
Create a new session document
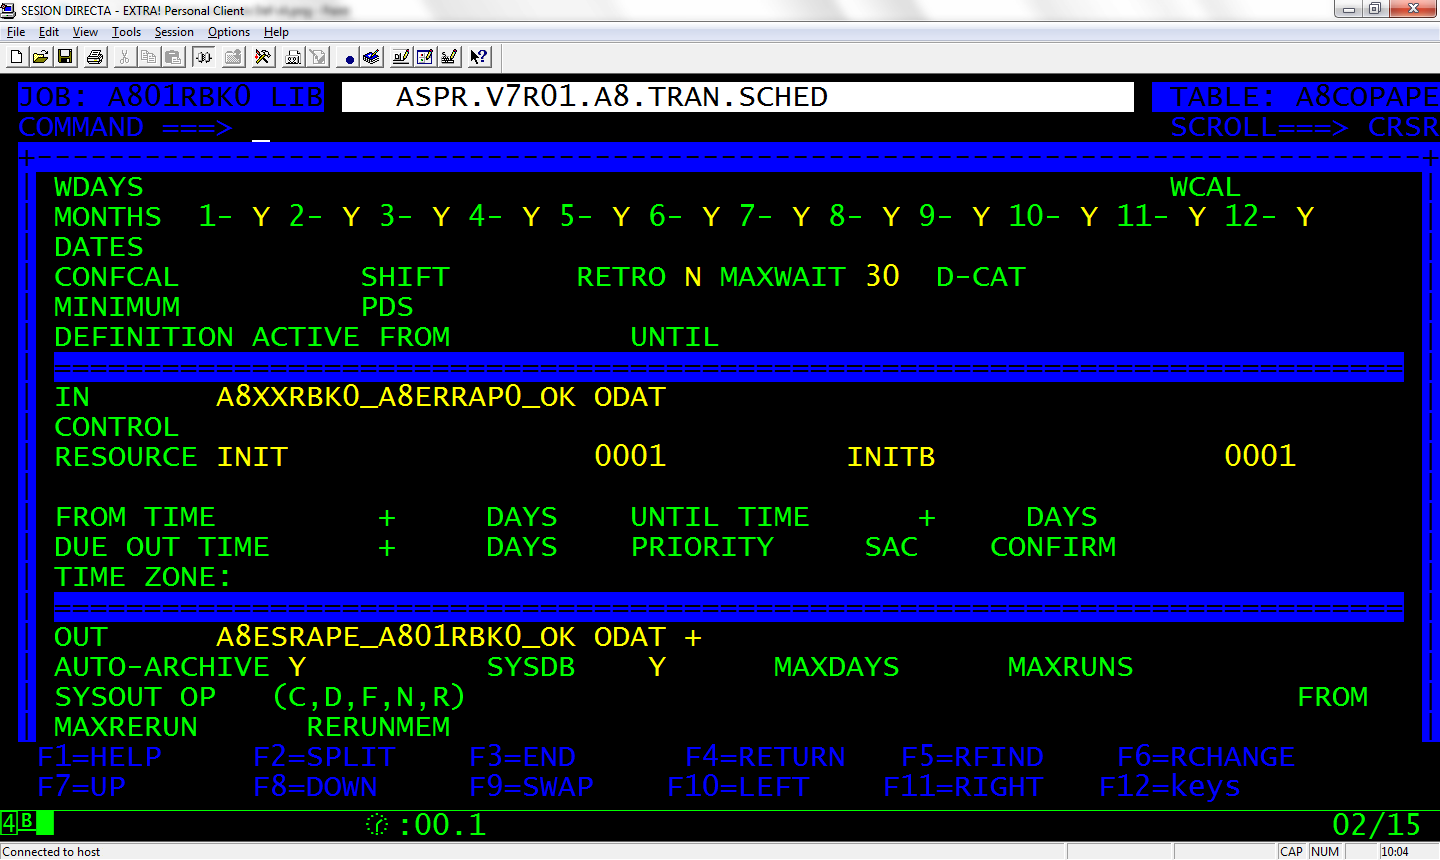pyautogui.click(x=16, y=57)
